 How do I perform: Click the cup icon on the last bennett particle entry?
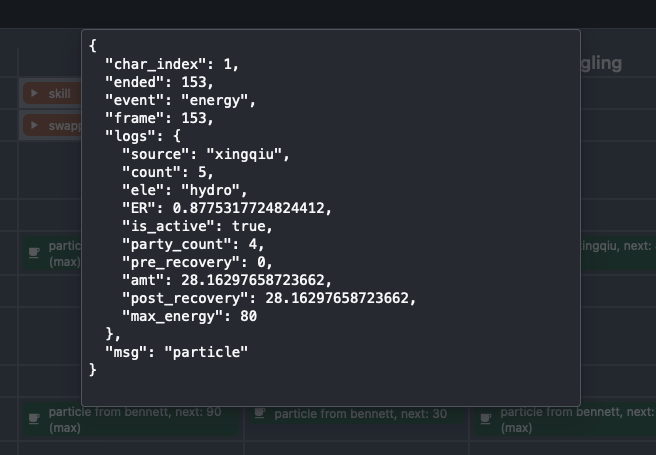(x=485, y=418)
